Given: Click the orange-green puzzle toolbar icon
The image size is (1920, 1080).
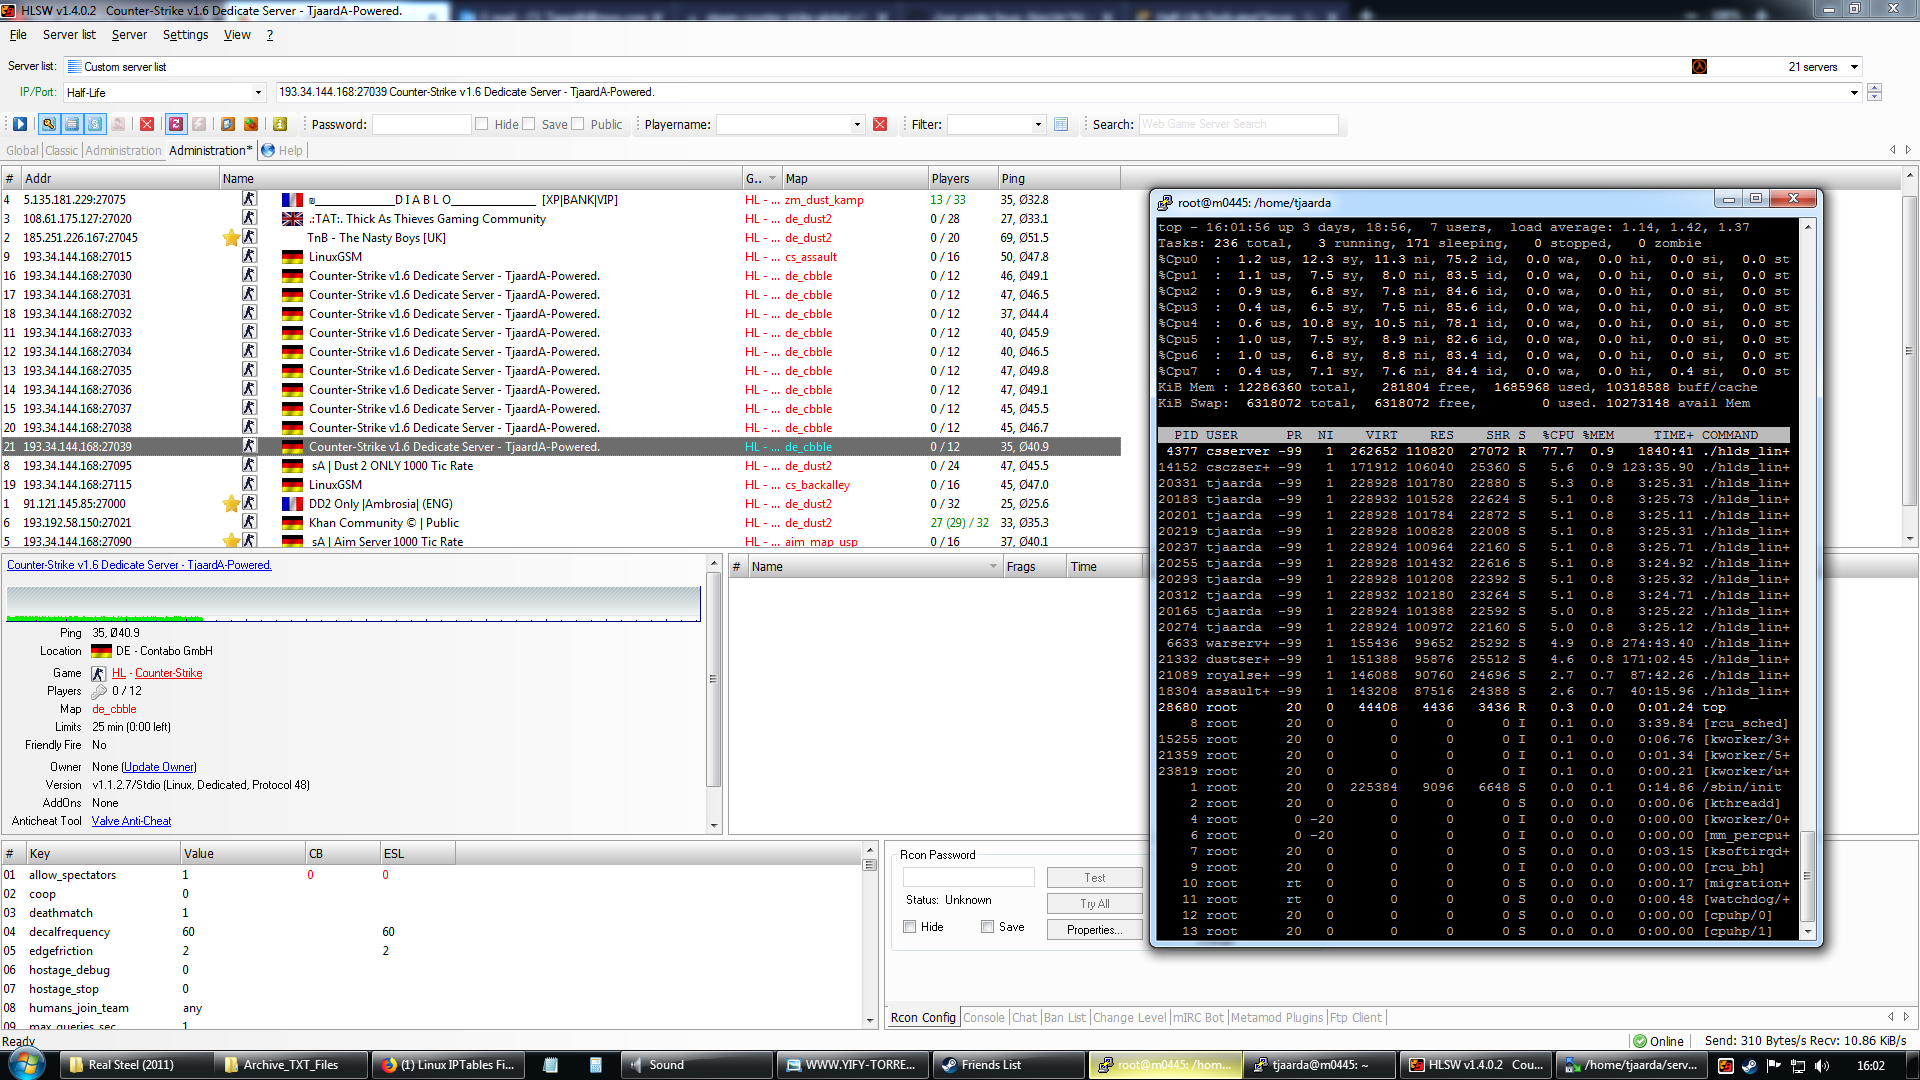Looking at the screenshot, I should click(x=251, y=124).
